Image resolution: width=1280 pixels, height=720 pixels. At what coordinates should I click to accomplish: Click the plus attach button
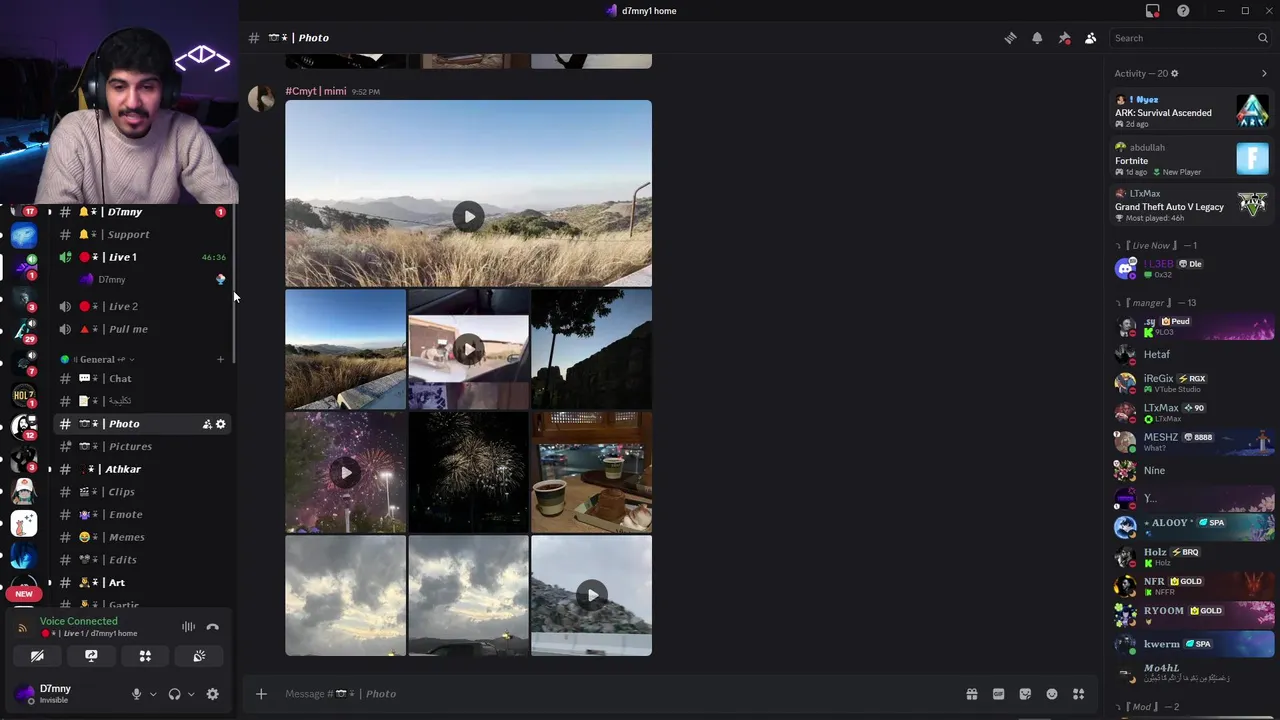(x=261, y=694)
